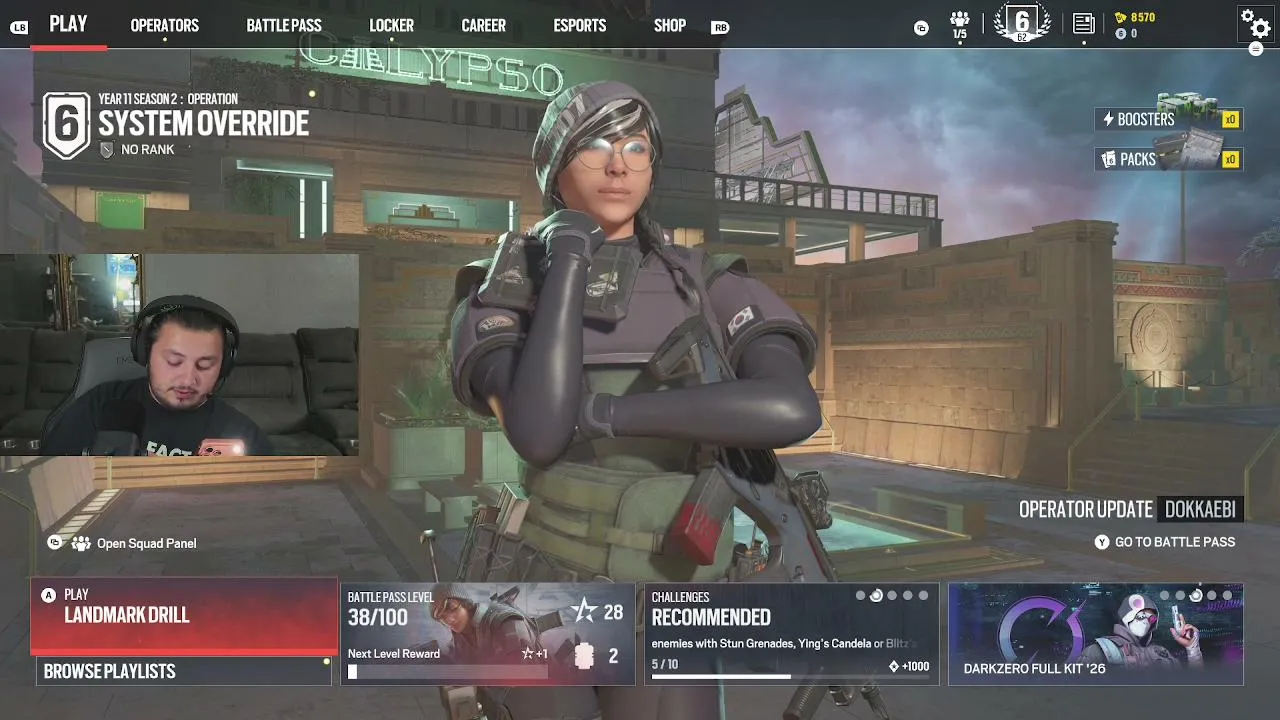Click GO TO BATTLE PASS

point(1175,542)
